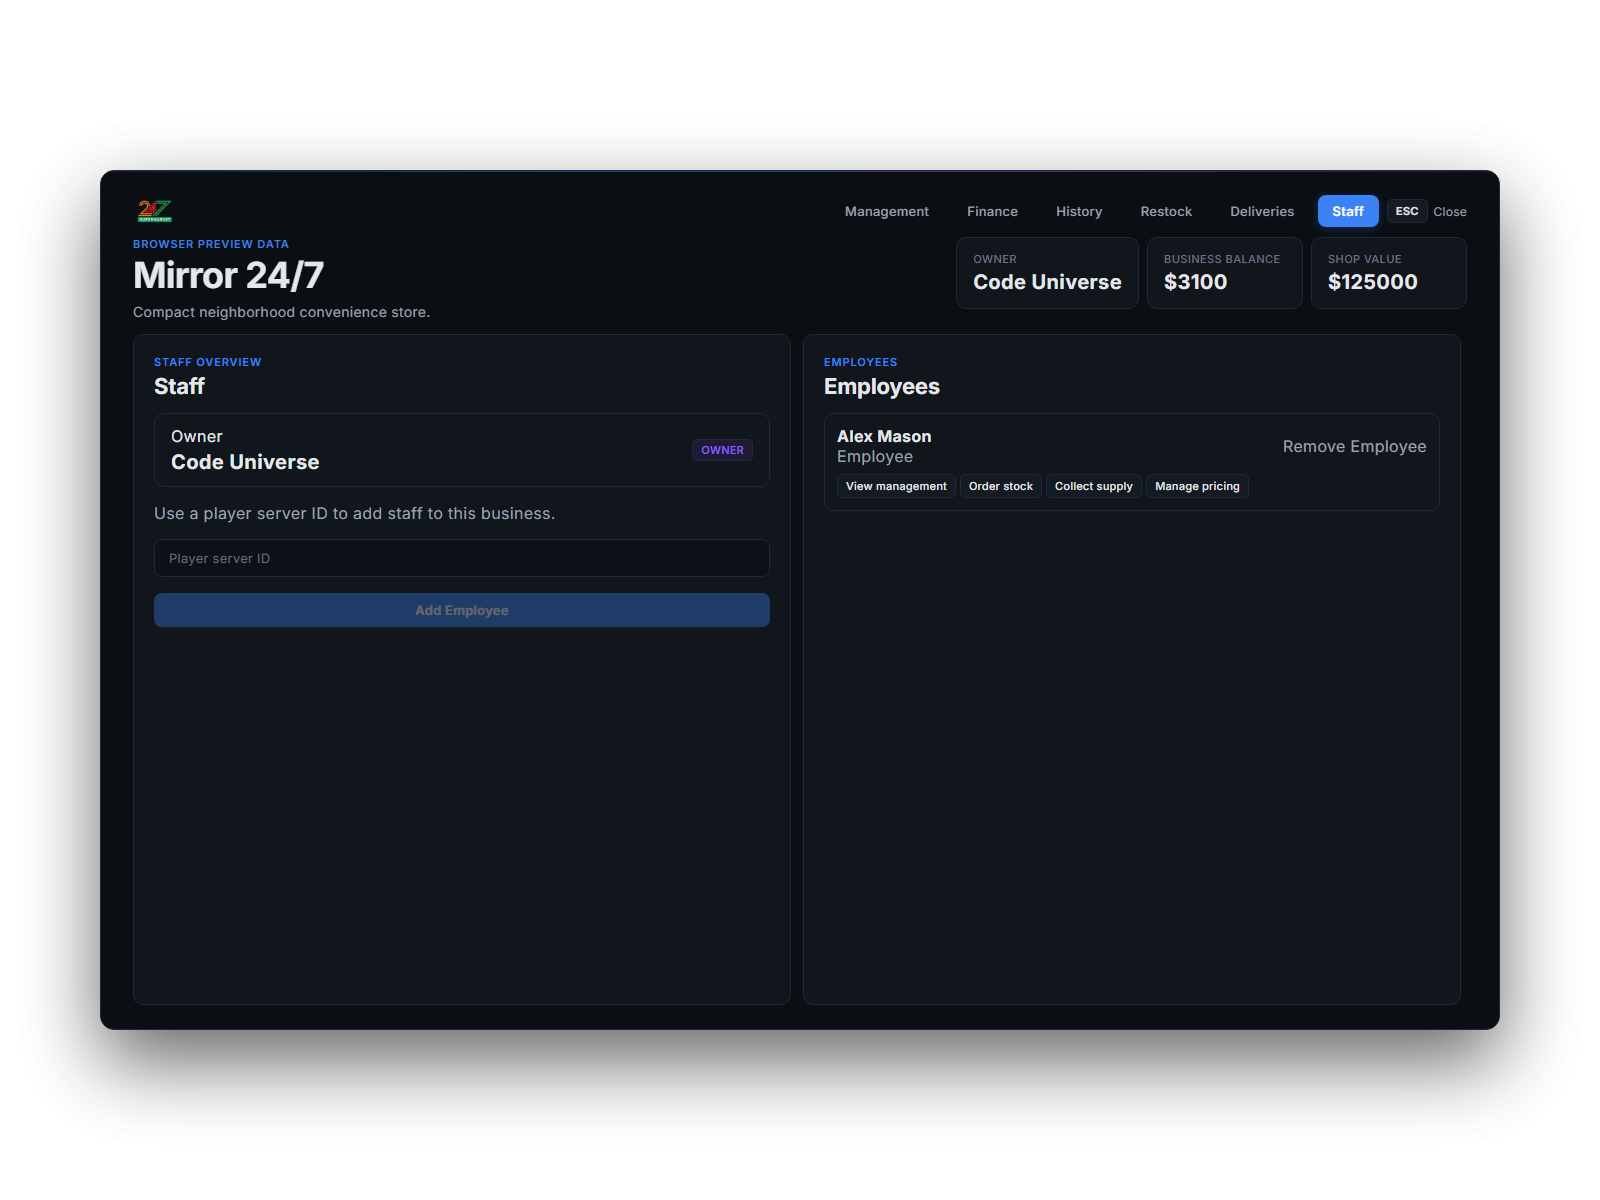The image size is (1600, 1200).
Task: Click the Mirror 24/7 title
Action: point(228,275)
